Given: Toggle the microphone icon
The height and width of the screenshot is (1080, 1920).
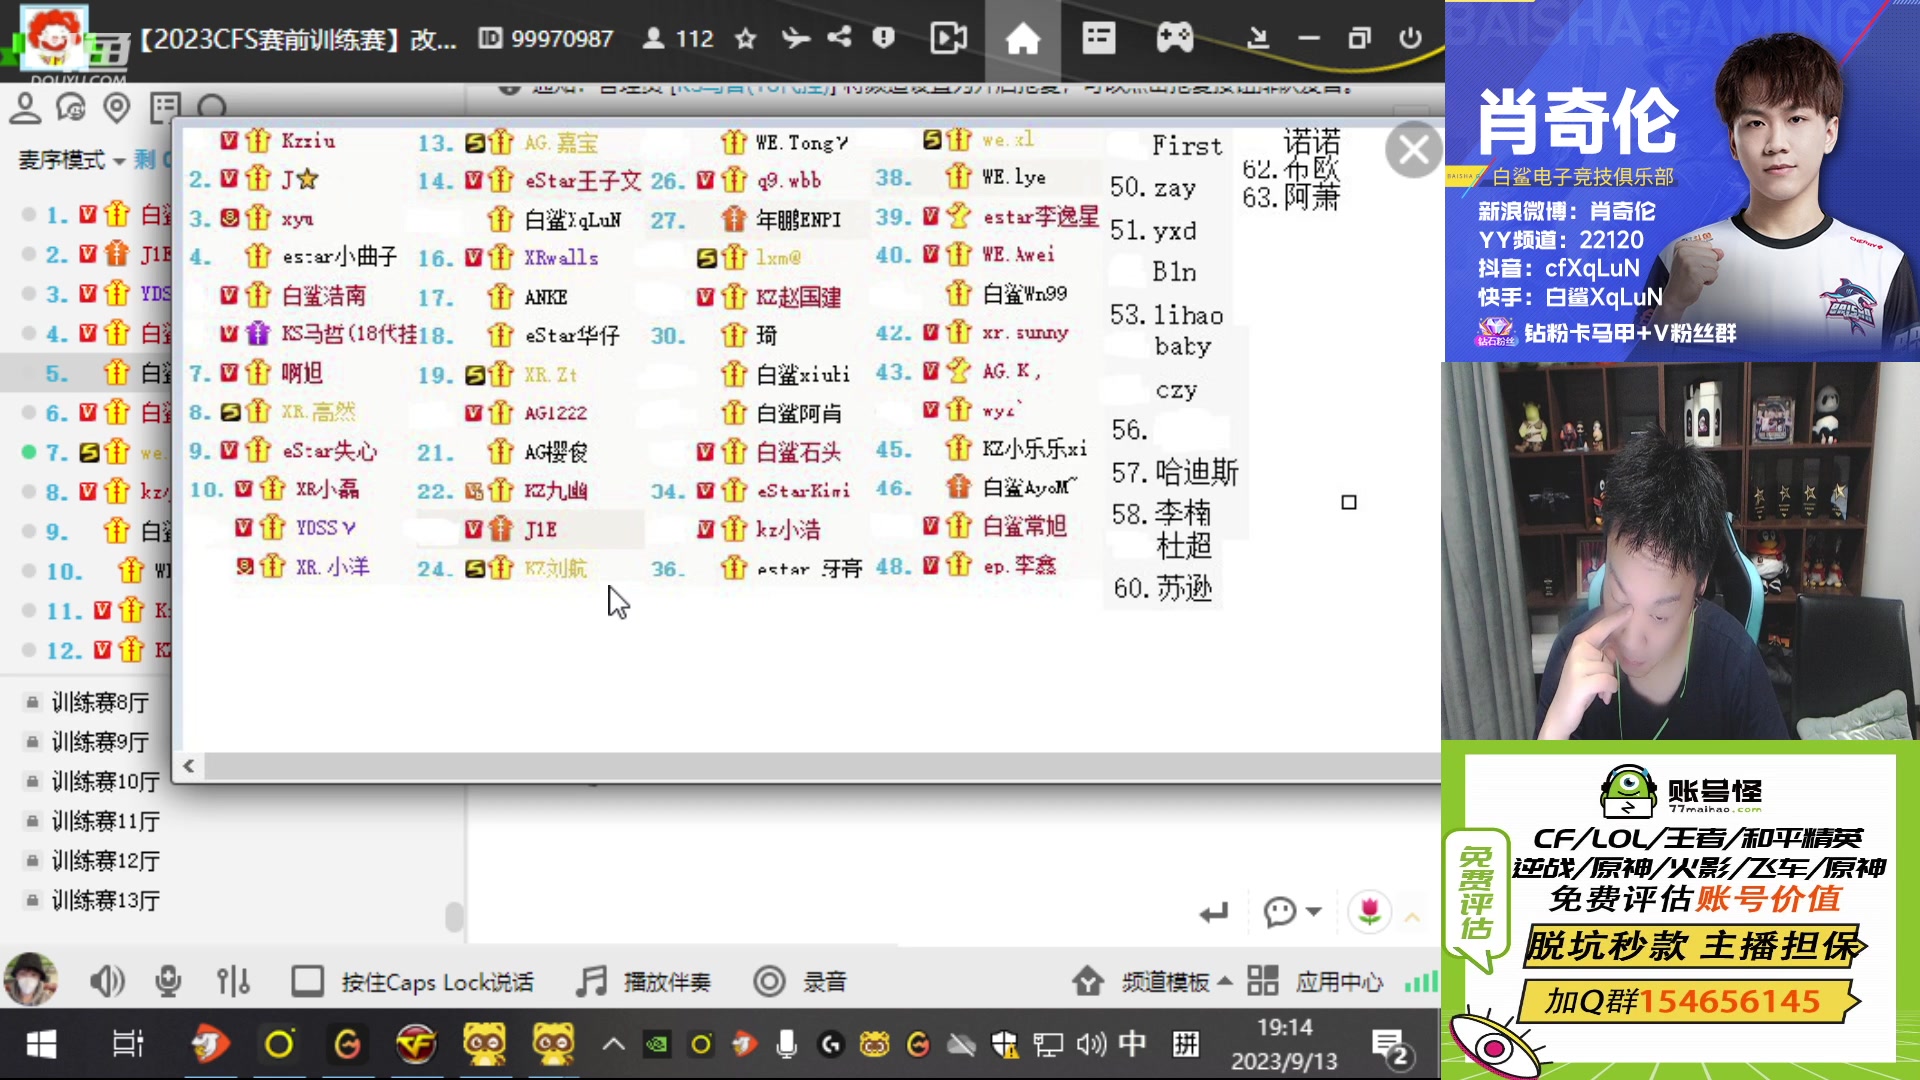Looking at the screenshot, I should 168,982.
